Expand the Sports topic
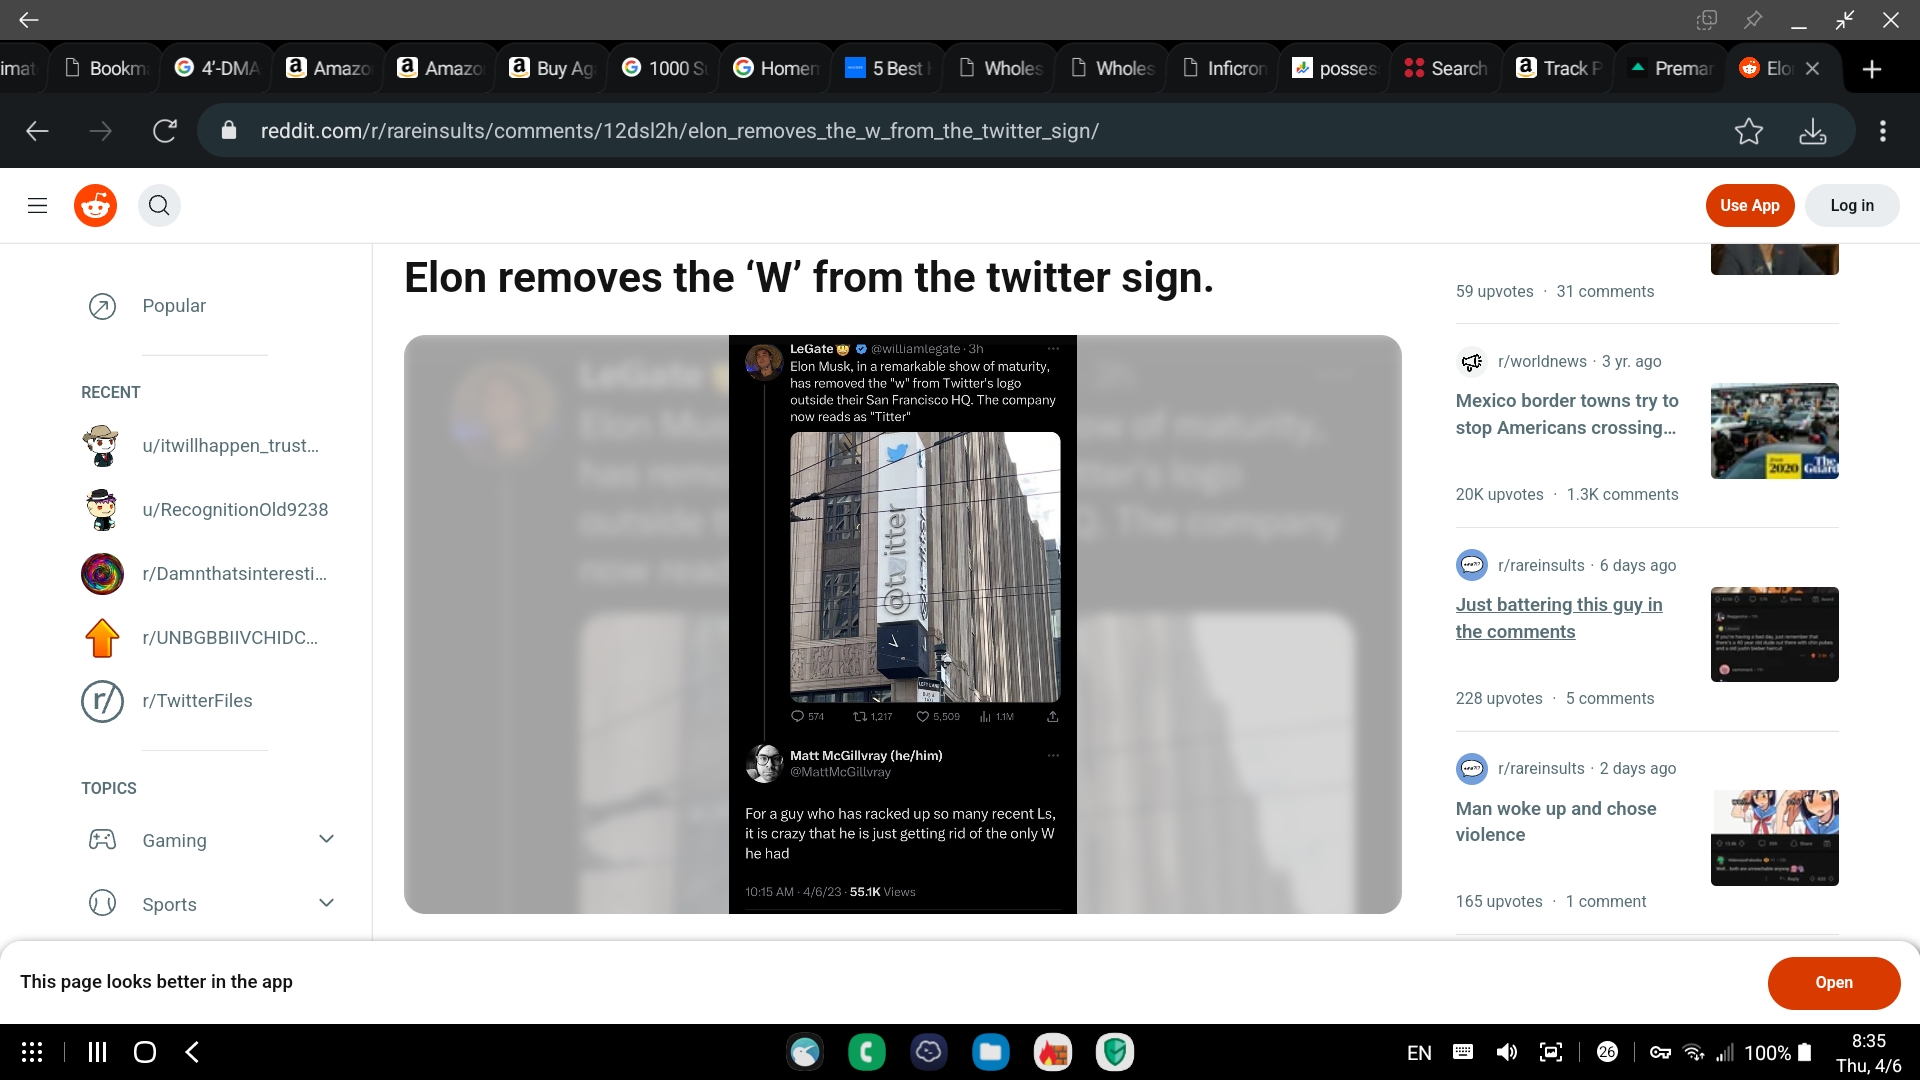Viewport: 1920px width, 1080px height. (326, 904)
